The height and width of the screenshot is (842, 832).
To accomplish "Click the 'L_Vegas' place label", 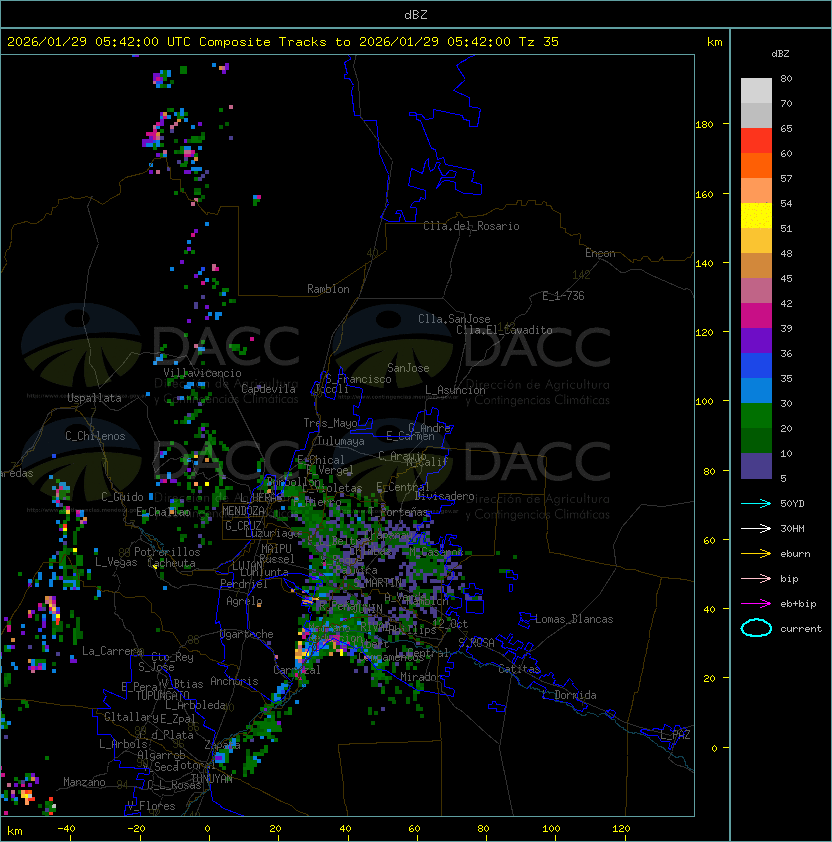I will click(116, 562).
